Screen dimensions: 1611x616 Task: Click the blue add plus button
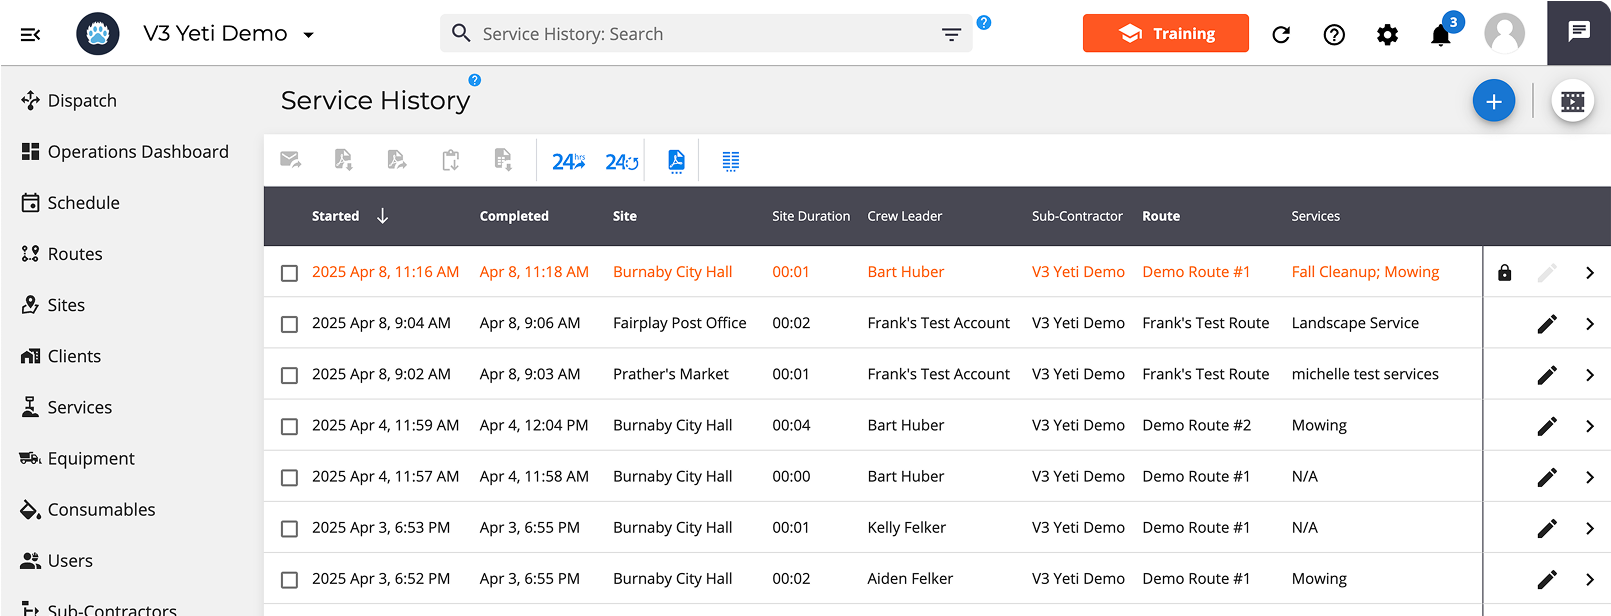coord(1494,101)
